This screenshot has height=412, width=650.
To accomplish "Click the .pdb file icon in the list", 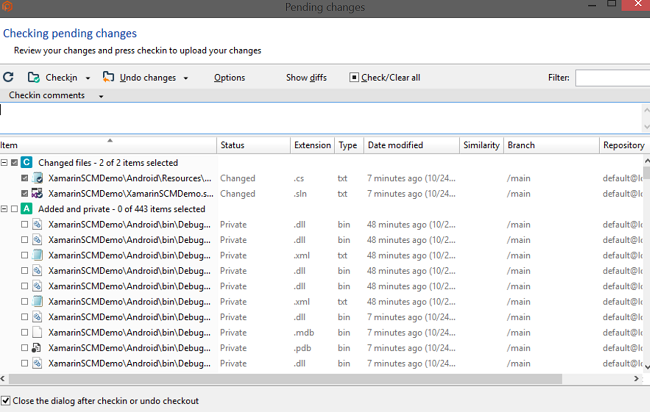I will pyautogui.click(x=37, y=348).
